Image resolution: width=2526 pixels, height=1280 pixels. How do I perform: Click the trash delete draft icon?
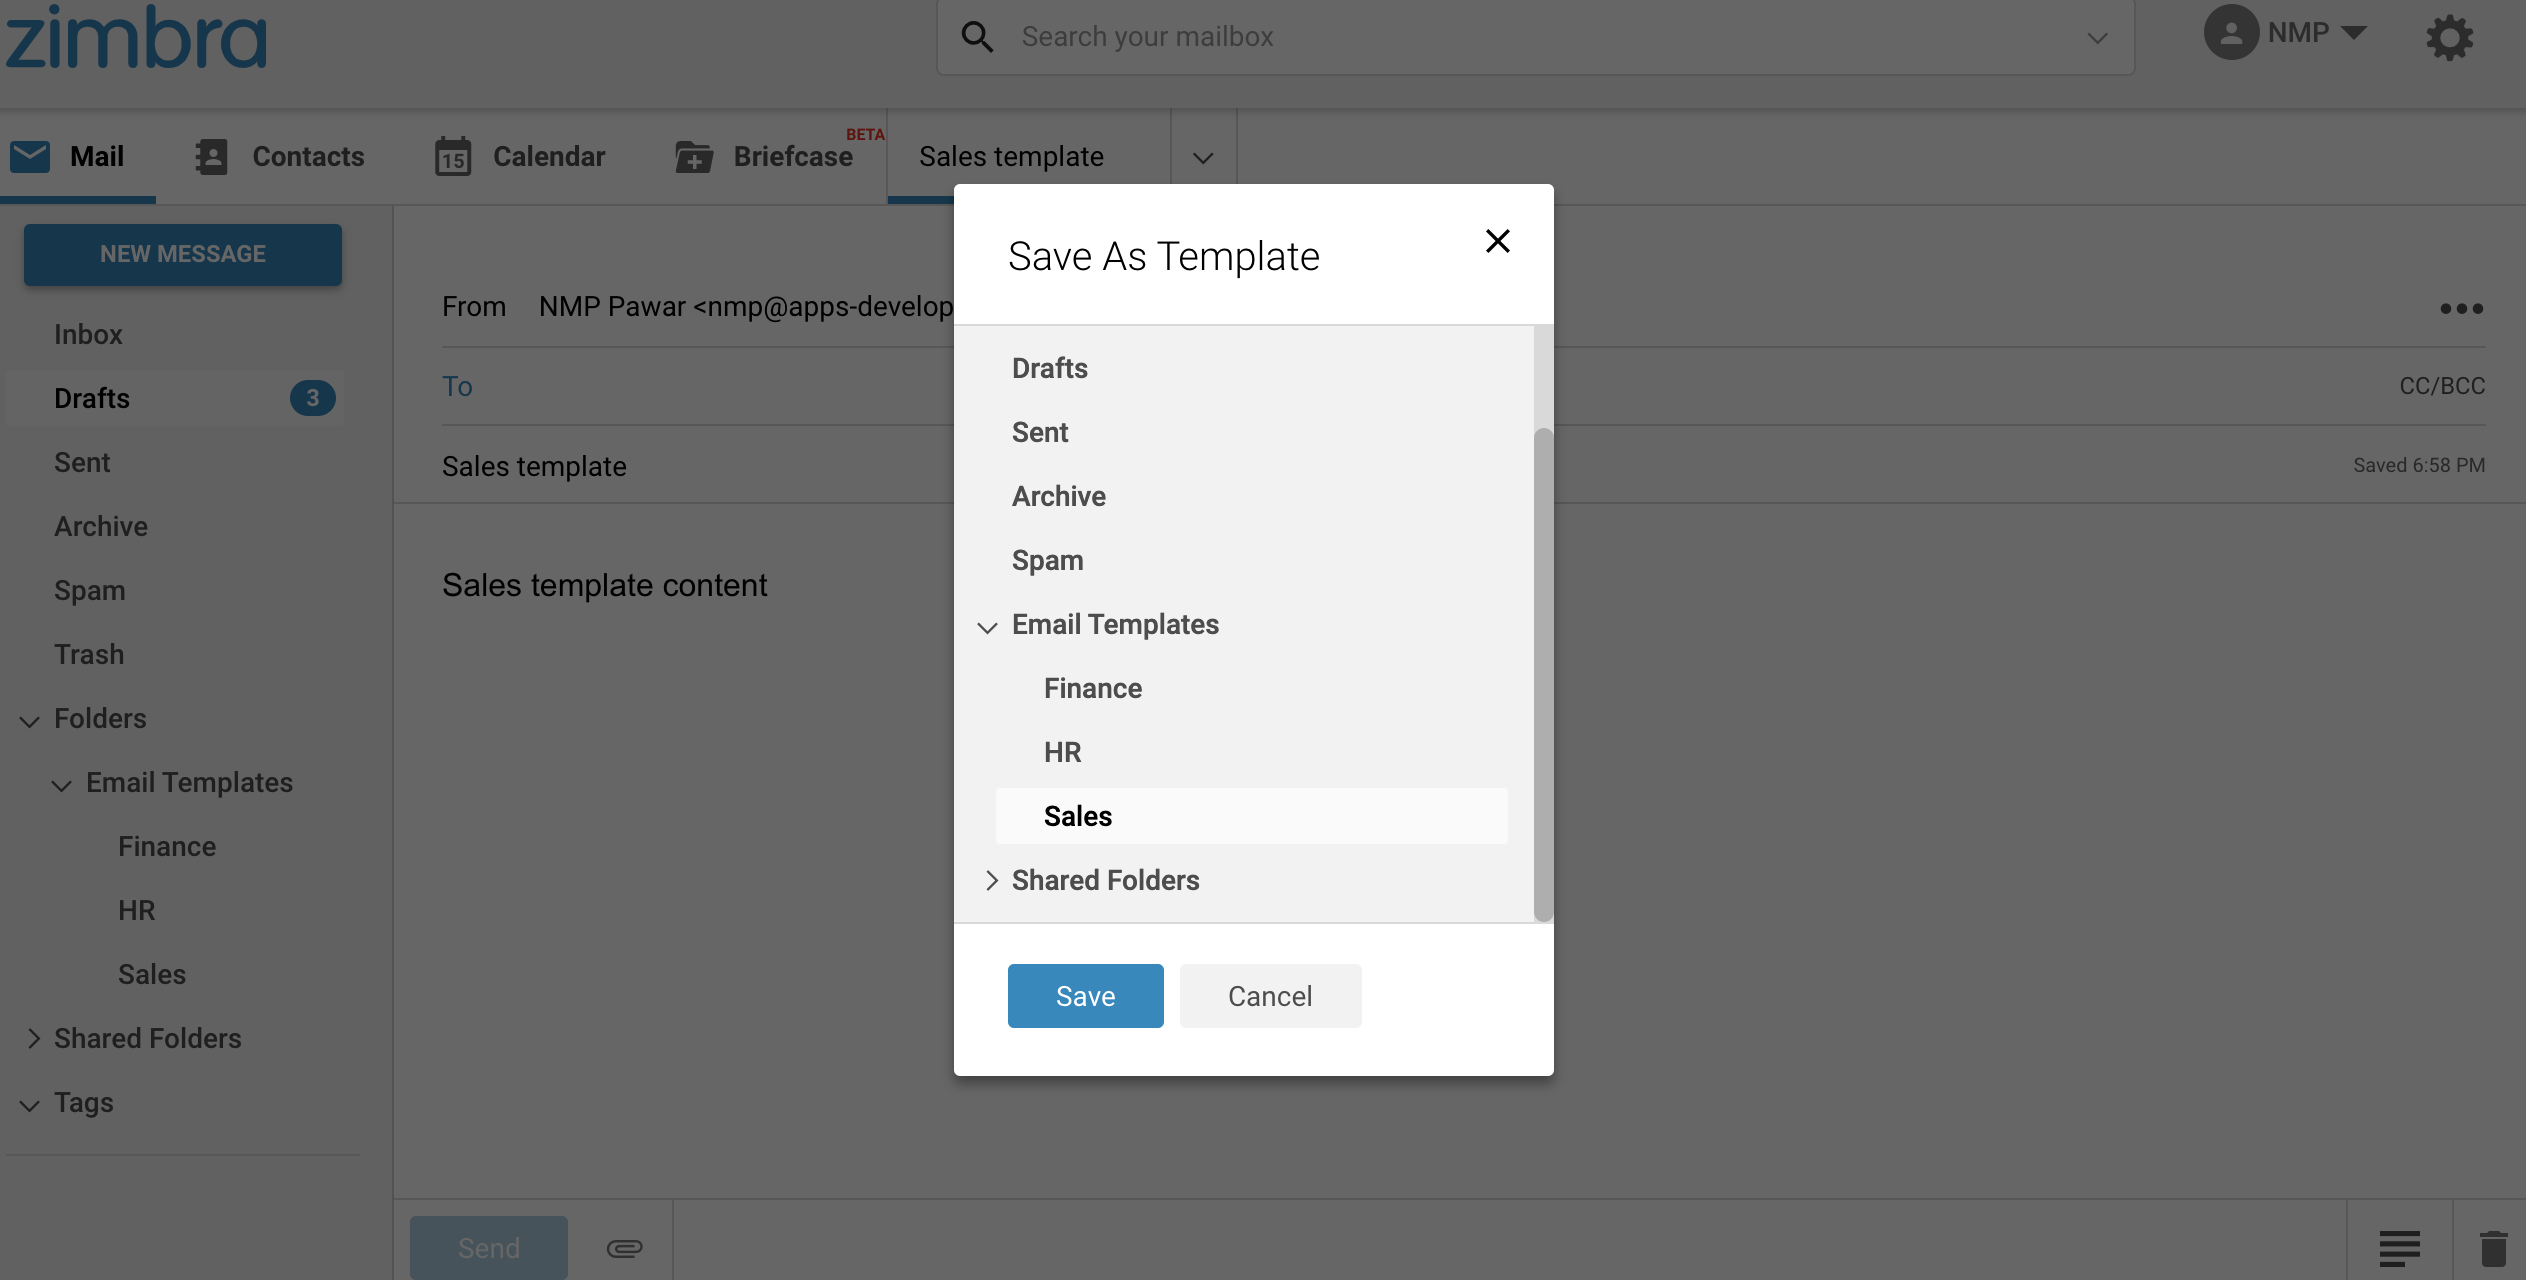coord(2493,1247)
